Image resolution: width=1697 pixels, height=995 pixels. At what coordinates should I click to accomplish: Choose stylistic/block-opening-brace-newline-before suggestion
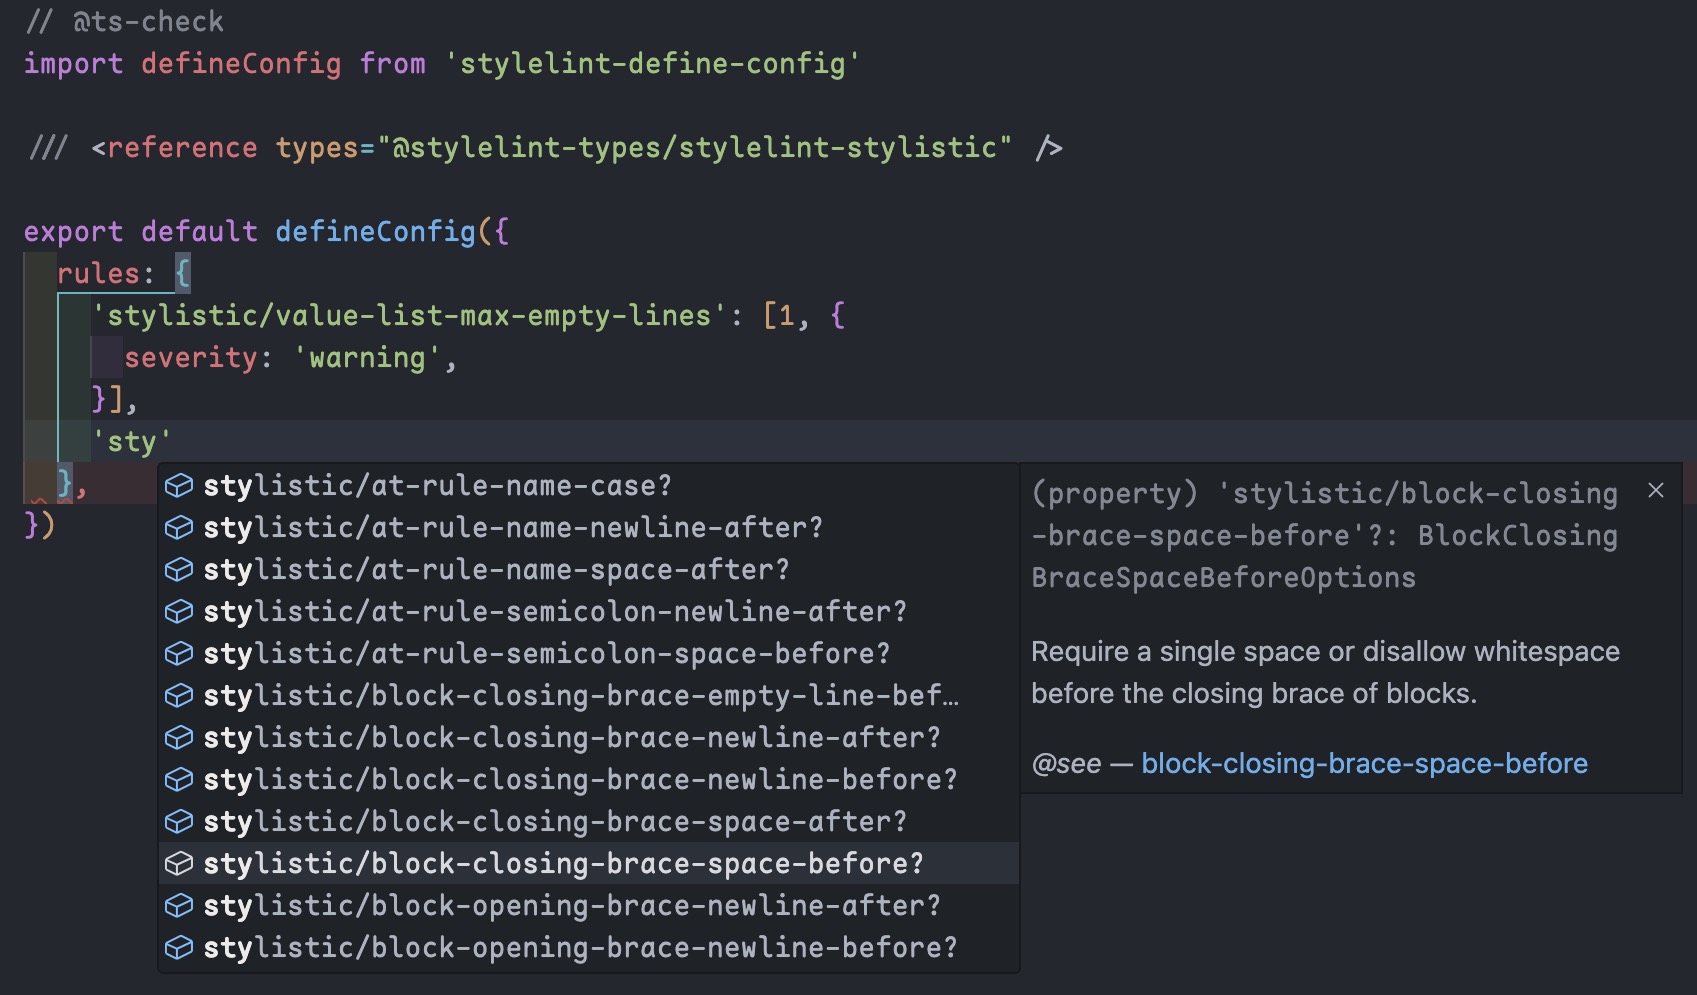pos(589,948)
